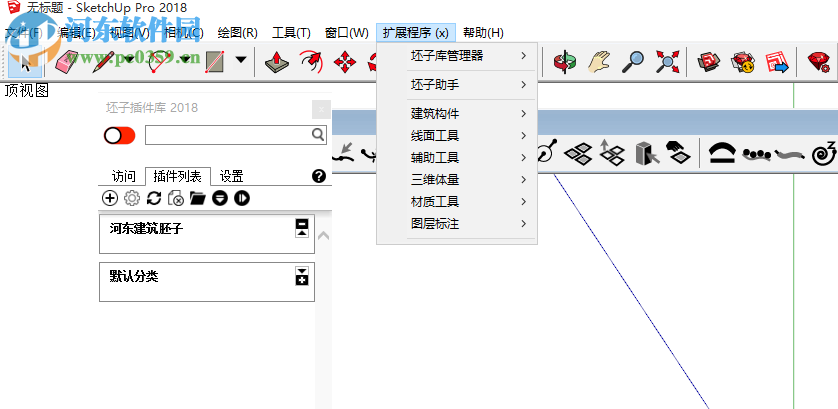Switch to the 插件列表 tab

(x=177, y=176)
